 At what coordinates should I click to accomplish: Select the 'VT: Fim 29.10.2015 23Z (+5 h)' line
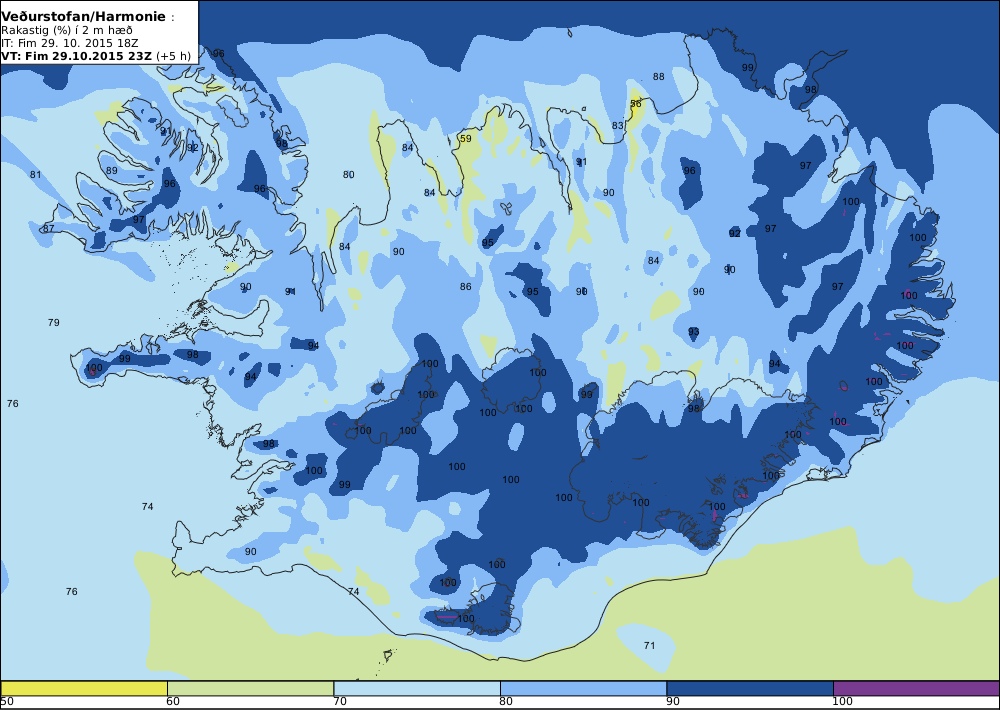tap(96, 55)
